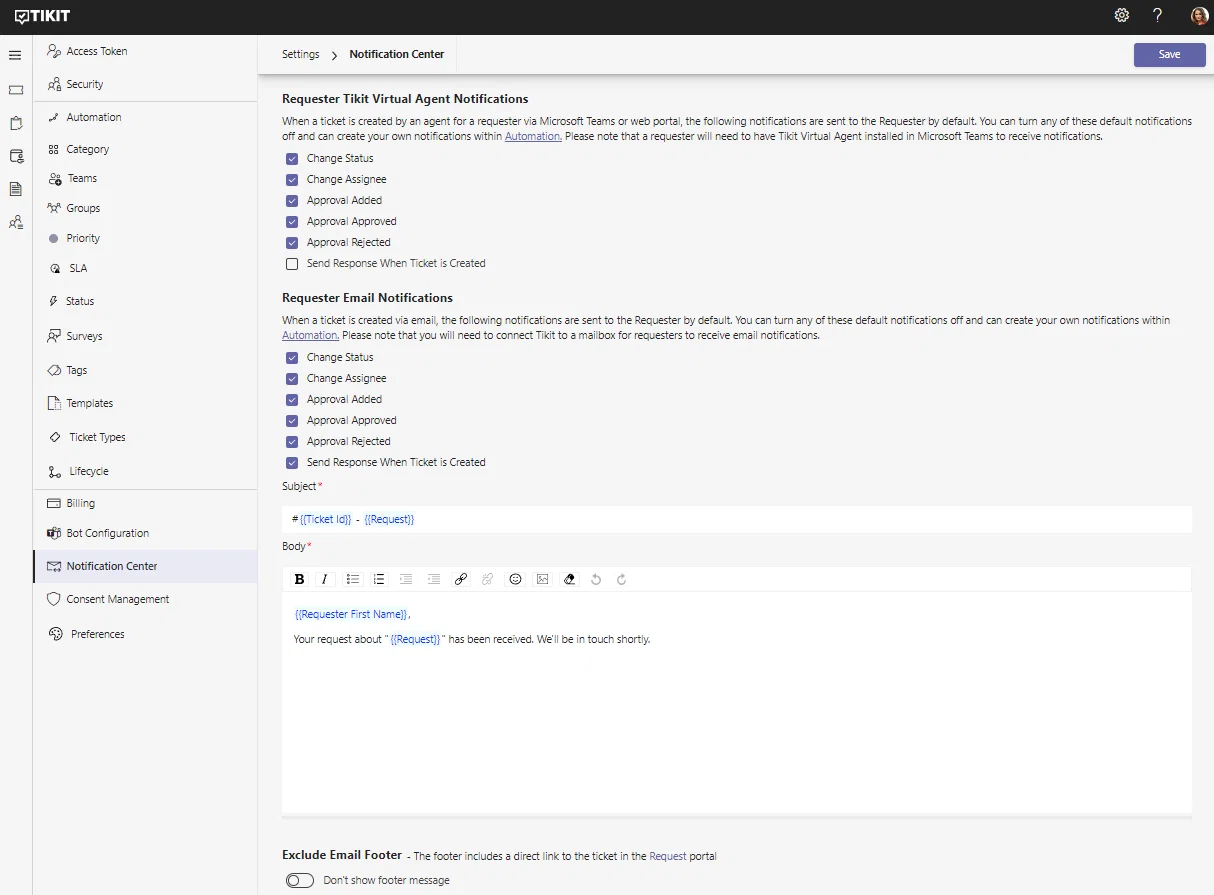Insert a bulleted list in the body

(353, 579)
